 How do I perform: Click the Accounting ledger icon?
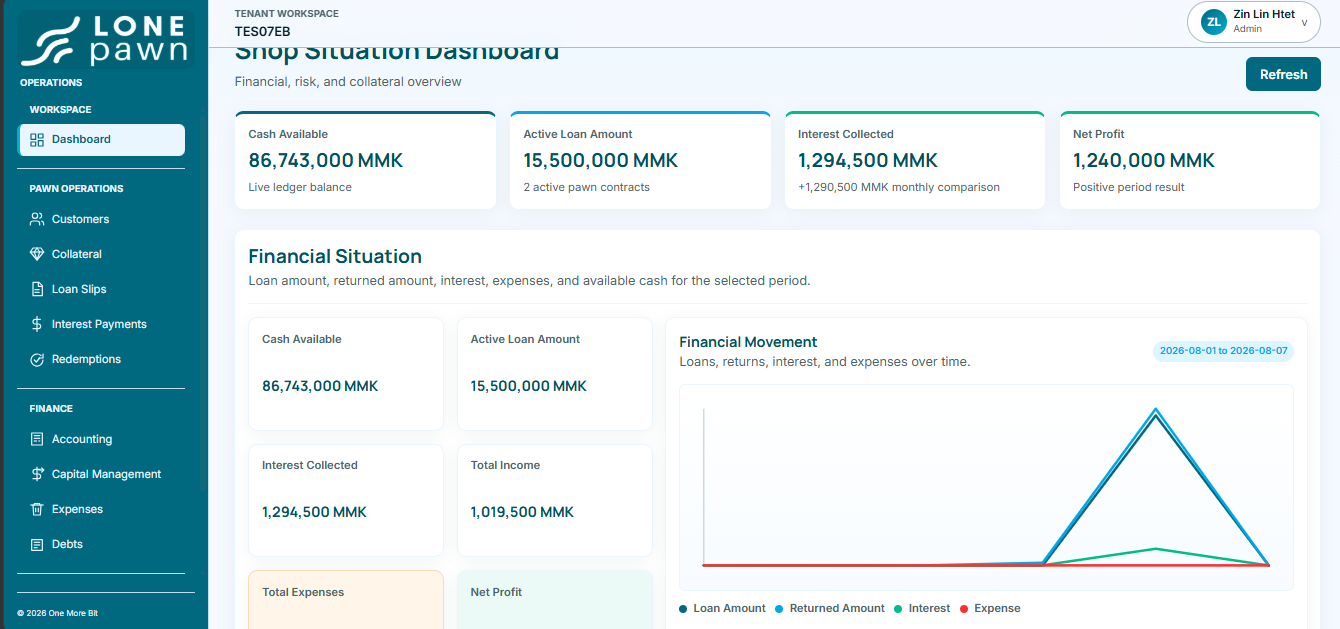(x=37, y=439)
